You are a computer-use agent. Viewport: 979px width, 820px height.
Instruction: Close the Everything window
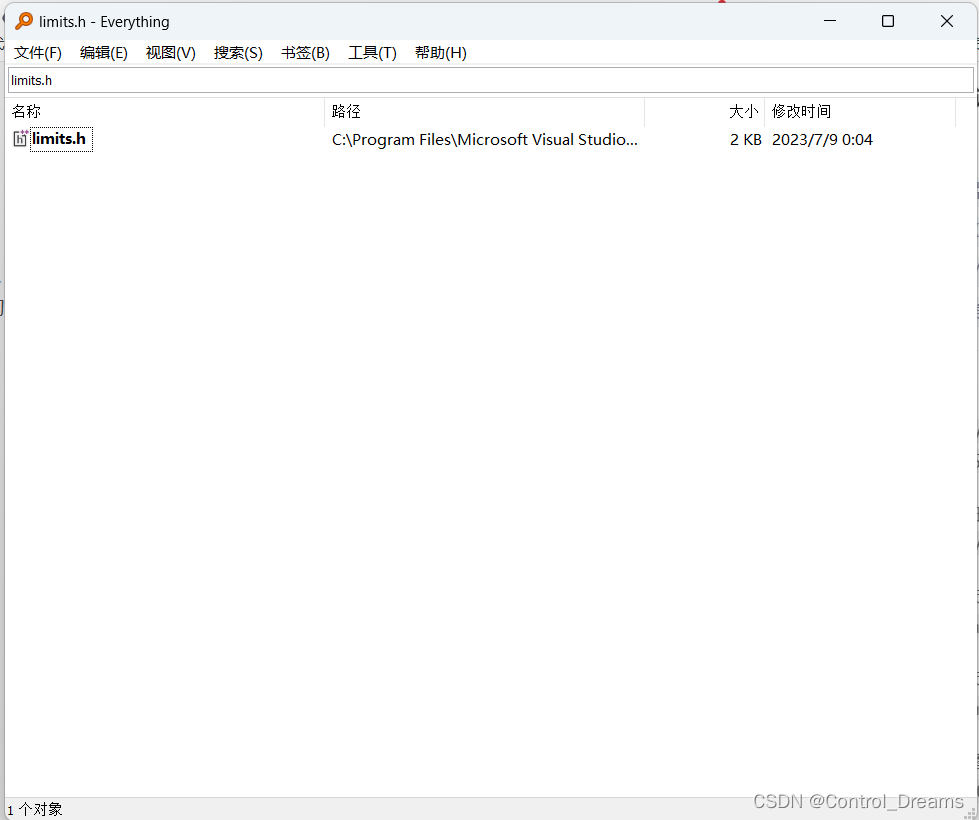pos(947,21)
